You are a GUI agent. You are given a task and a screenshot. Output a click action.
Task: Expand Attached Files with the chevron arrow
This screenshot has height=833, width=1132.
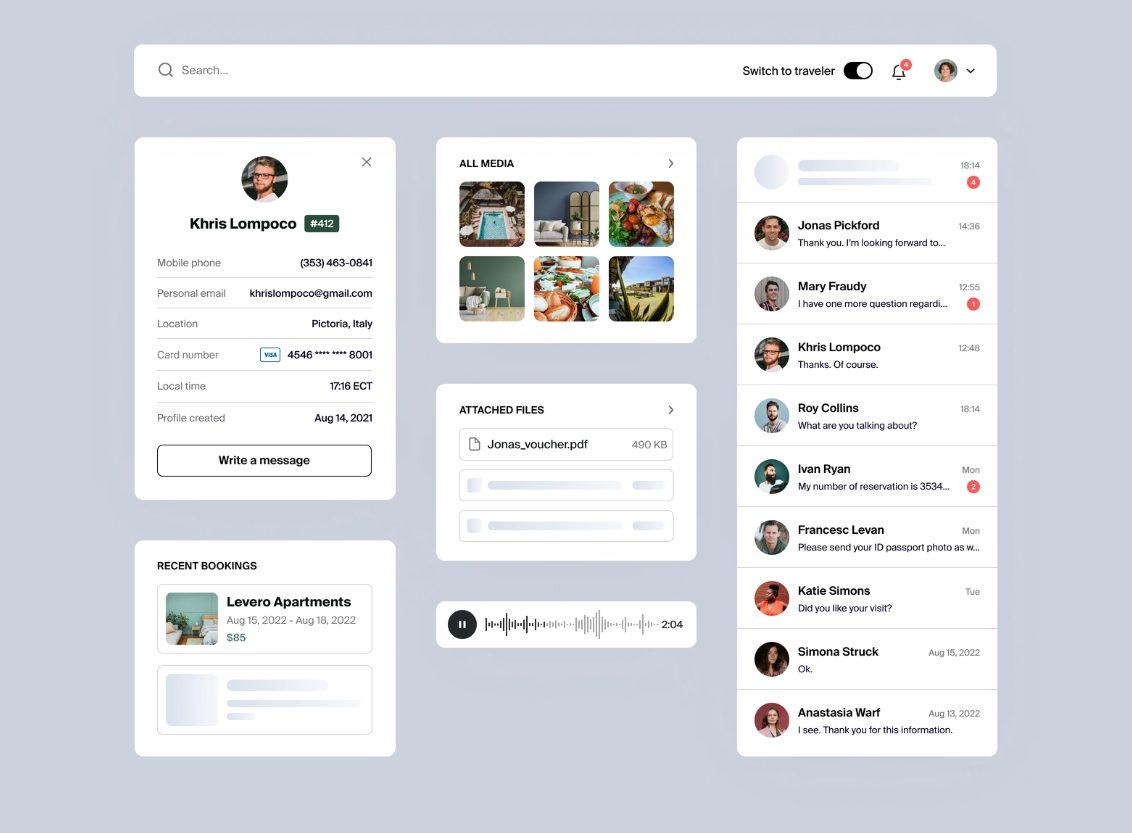(x=671, y=410)
